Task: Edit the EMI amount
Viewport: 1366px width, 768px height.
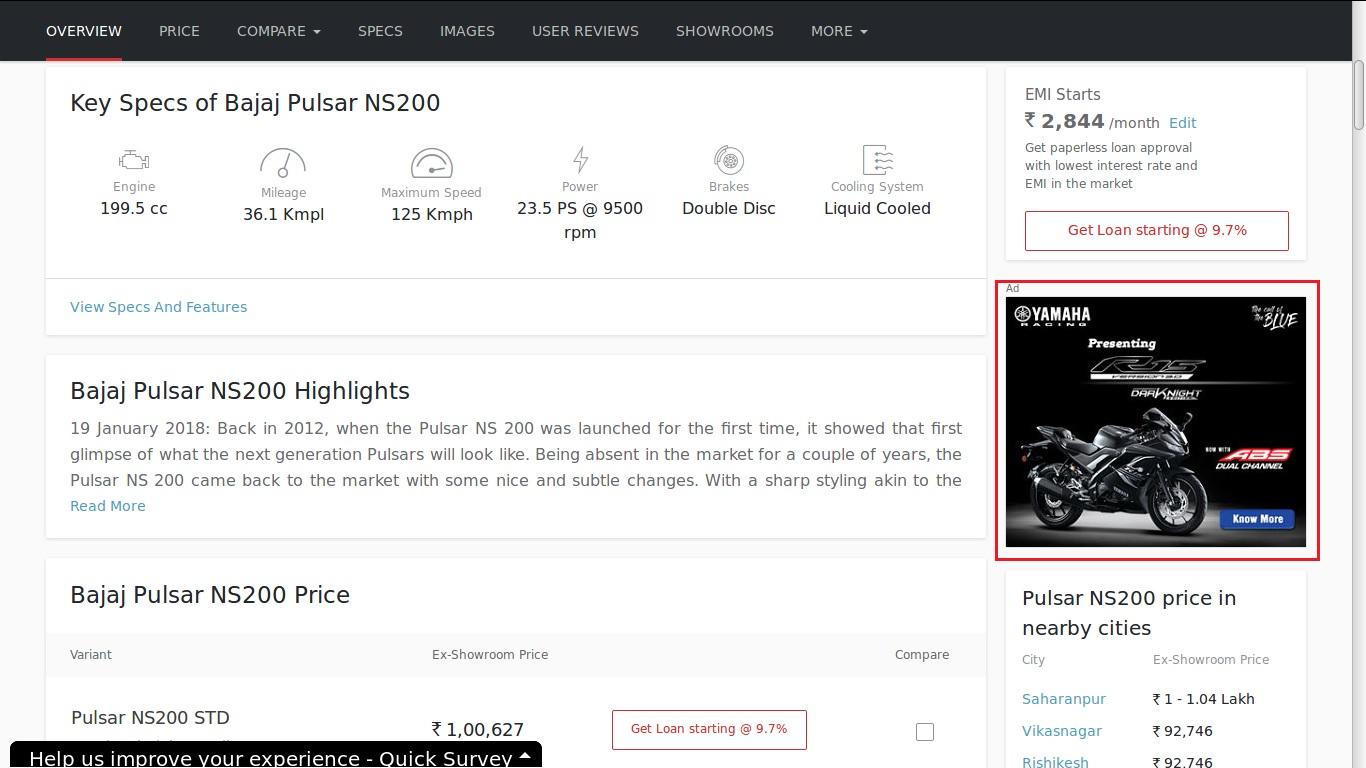Action: (1183, 123)
